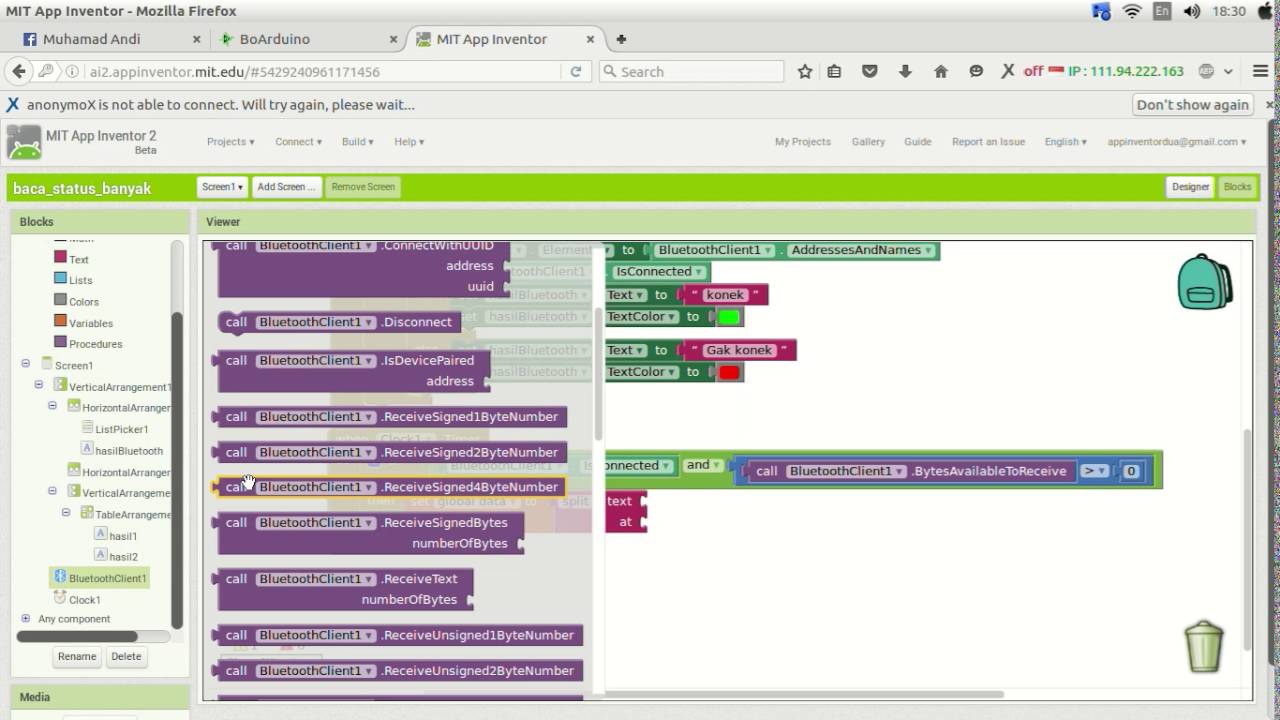Click the red color block
The width and height of the screenshot is (1280, 720).
pos(729,372)
